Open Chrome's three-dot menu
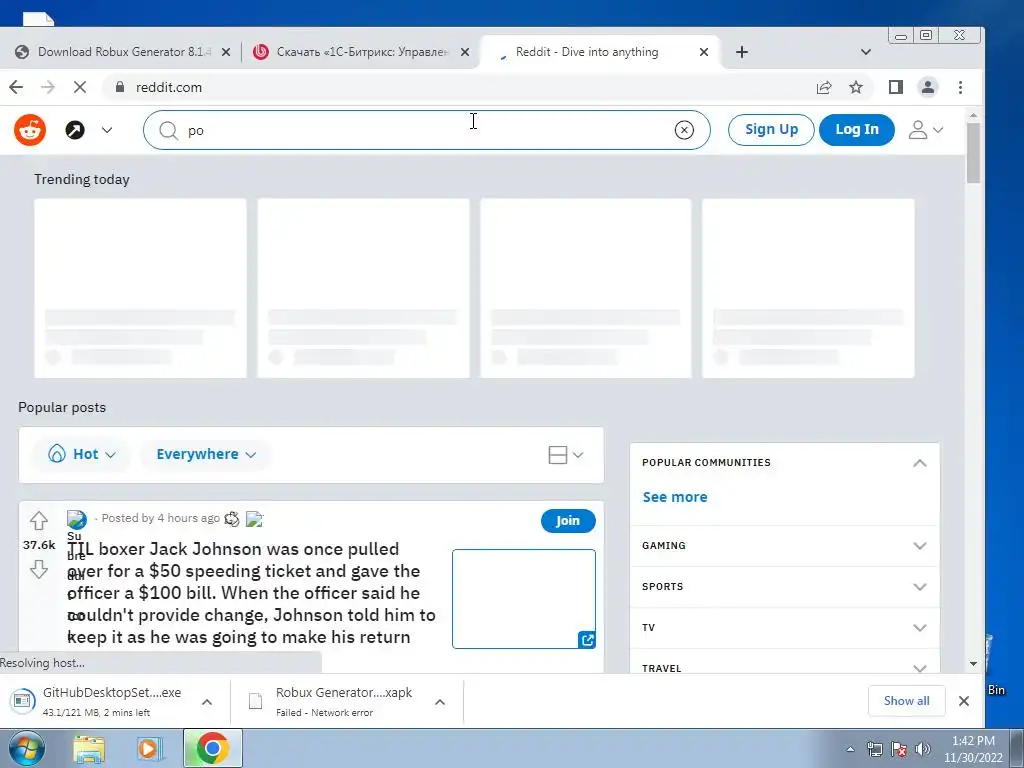This screenshot has height=768, width=1024. pyautogui.click(x=960, y=87)
